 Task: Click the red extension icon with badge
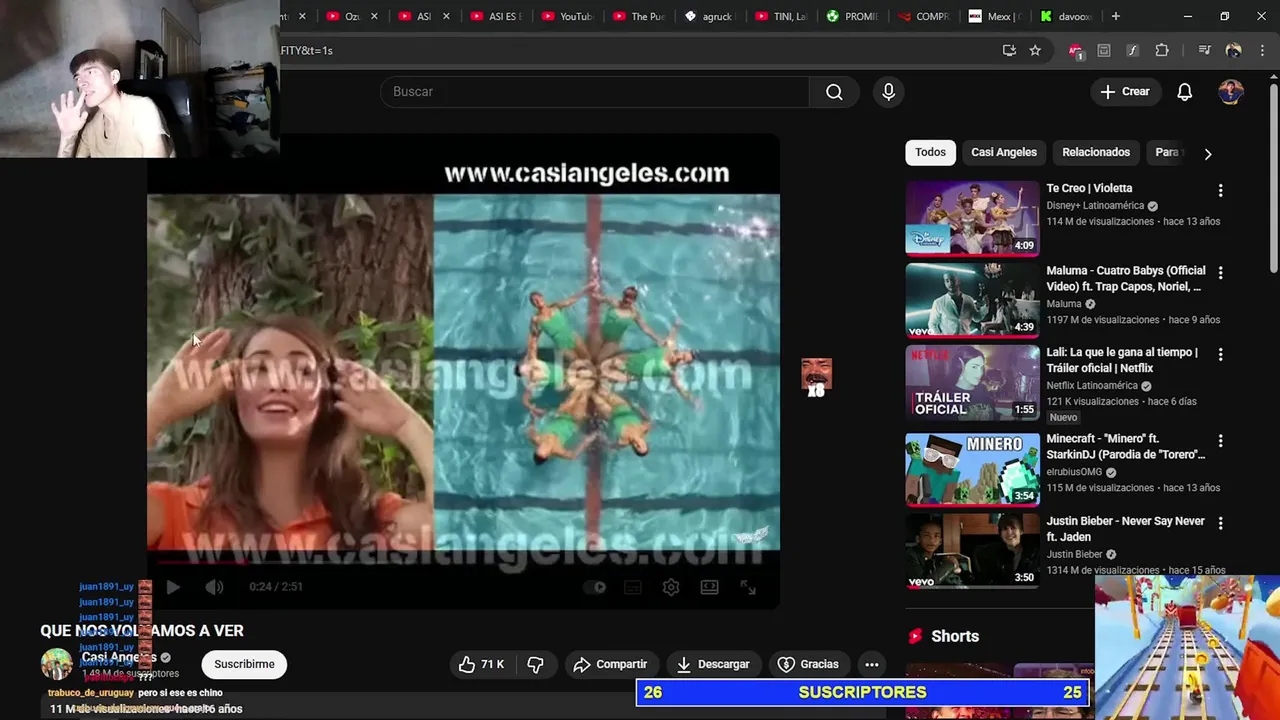(1075, 51)
